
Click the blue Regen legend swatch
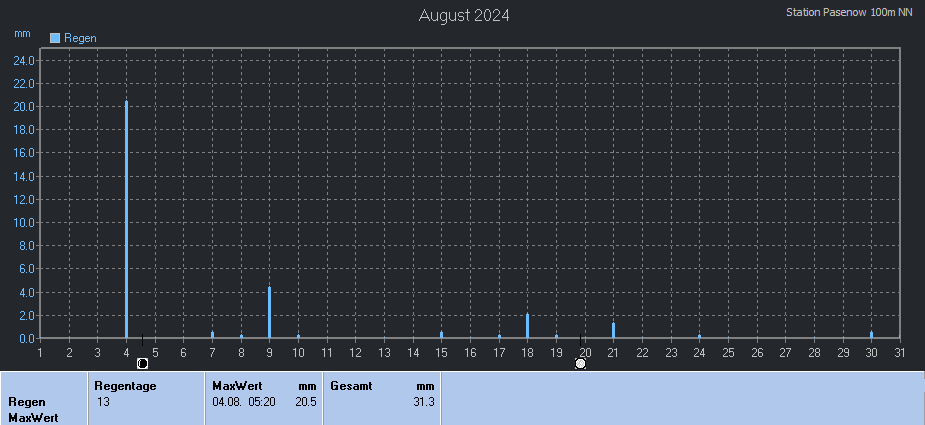[55, 38]
